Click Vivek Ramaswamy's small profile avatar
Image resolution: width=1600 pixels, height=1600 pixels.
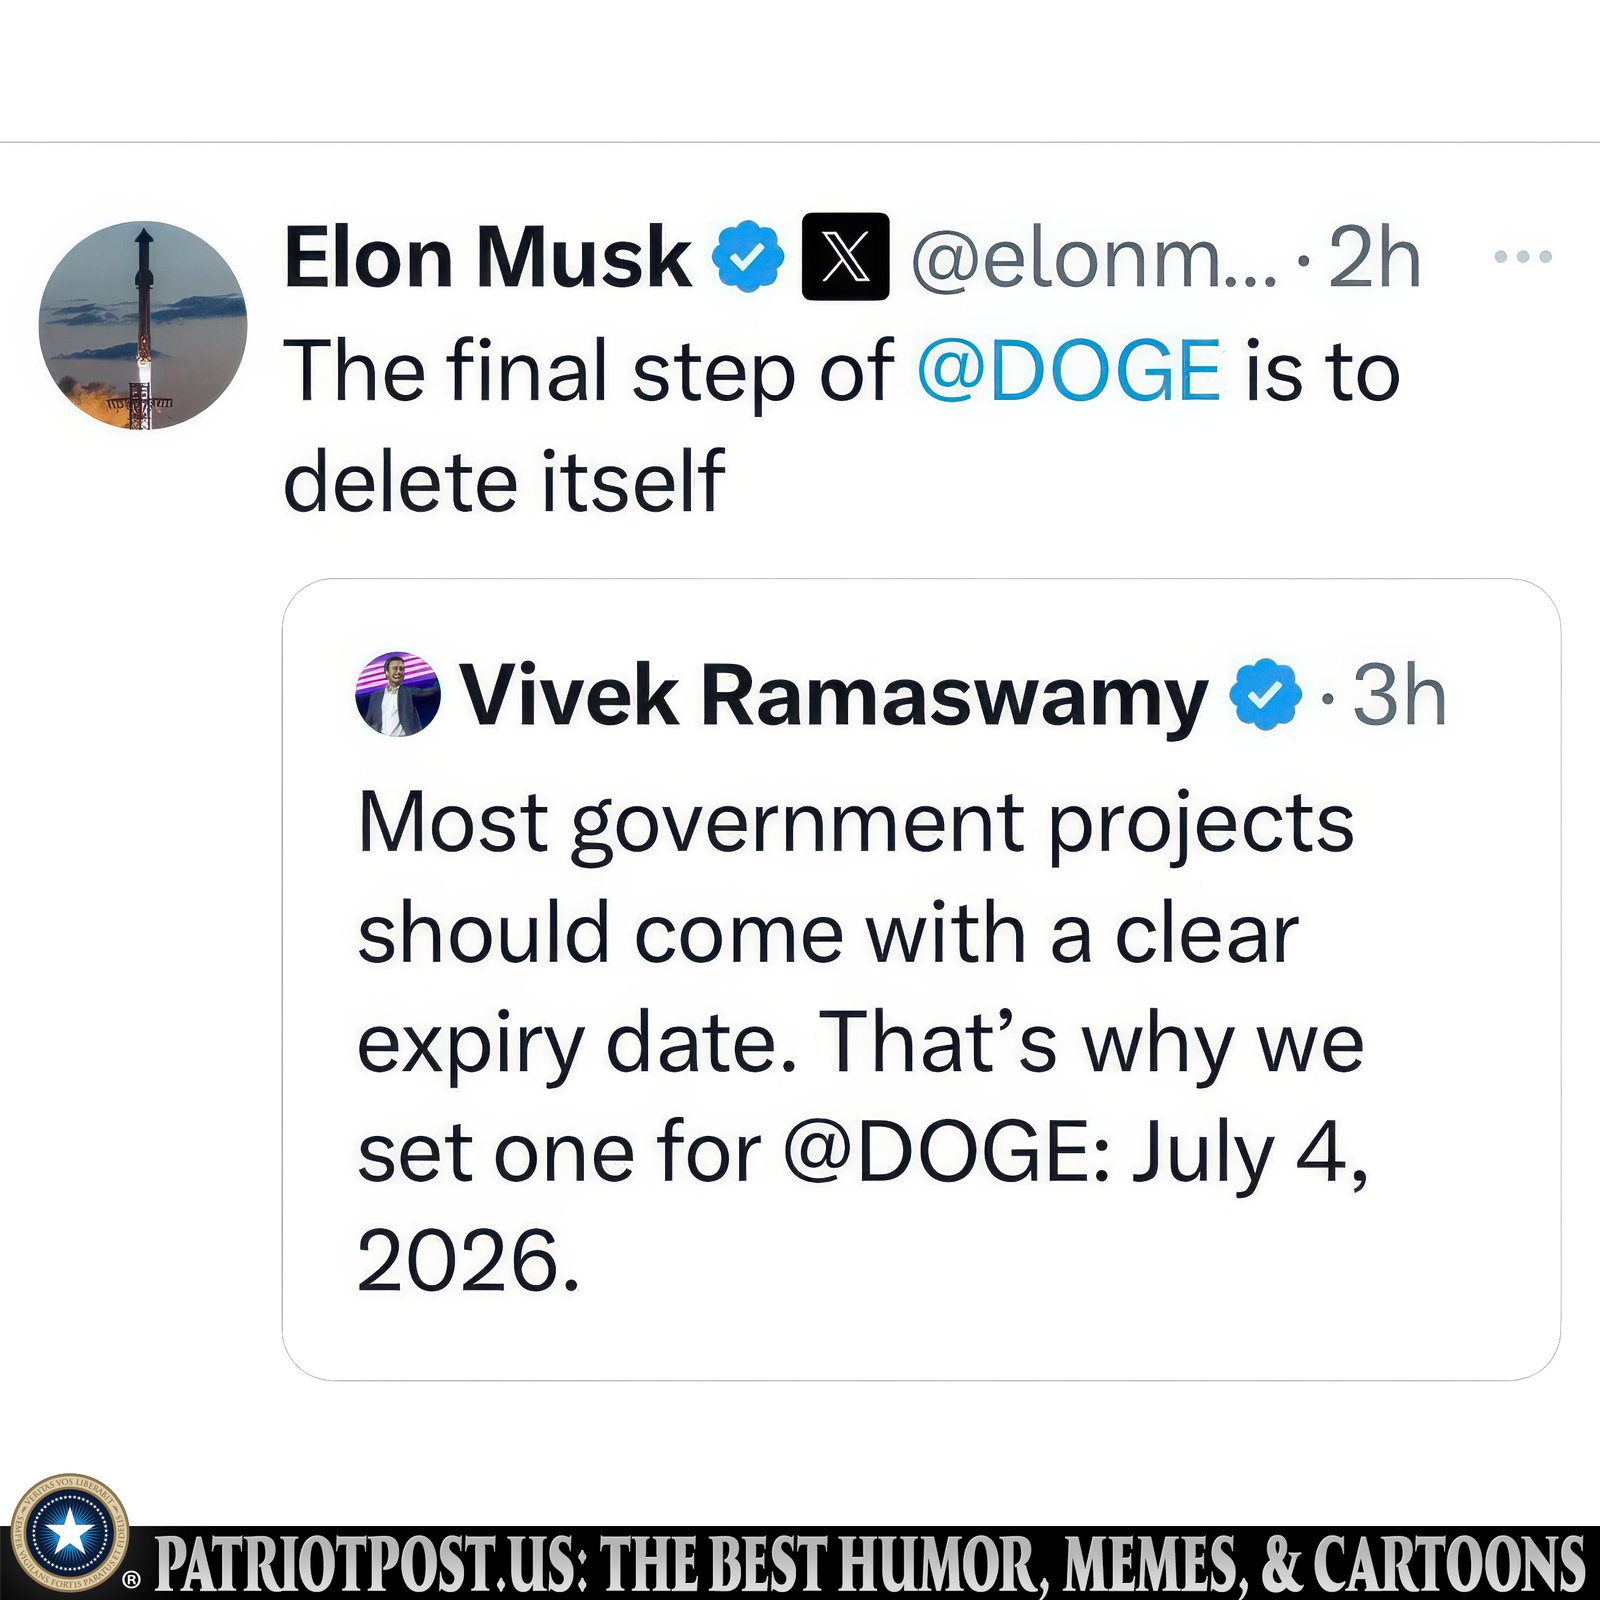pos(397,694)
